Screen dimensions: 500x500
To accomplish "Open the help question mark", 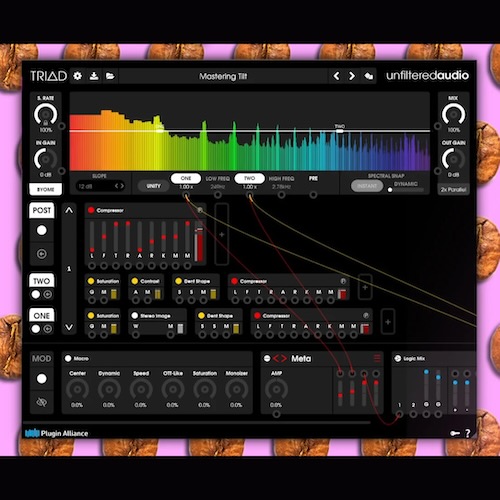I will pyautogui.click(x=468, y=433).
